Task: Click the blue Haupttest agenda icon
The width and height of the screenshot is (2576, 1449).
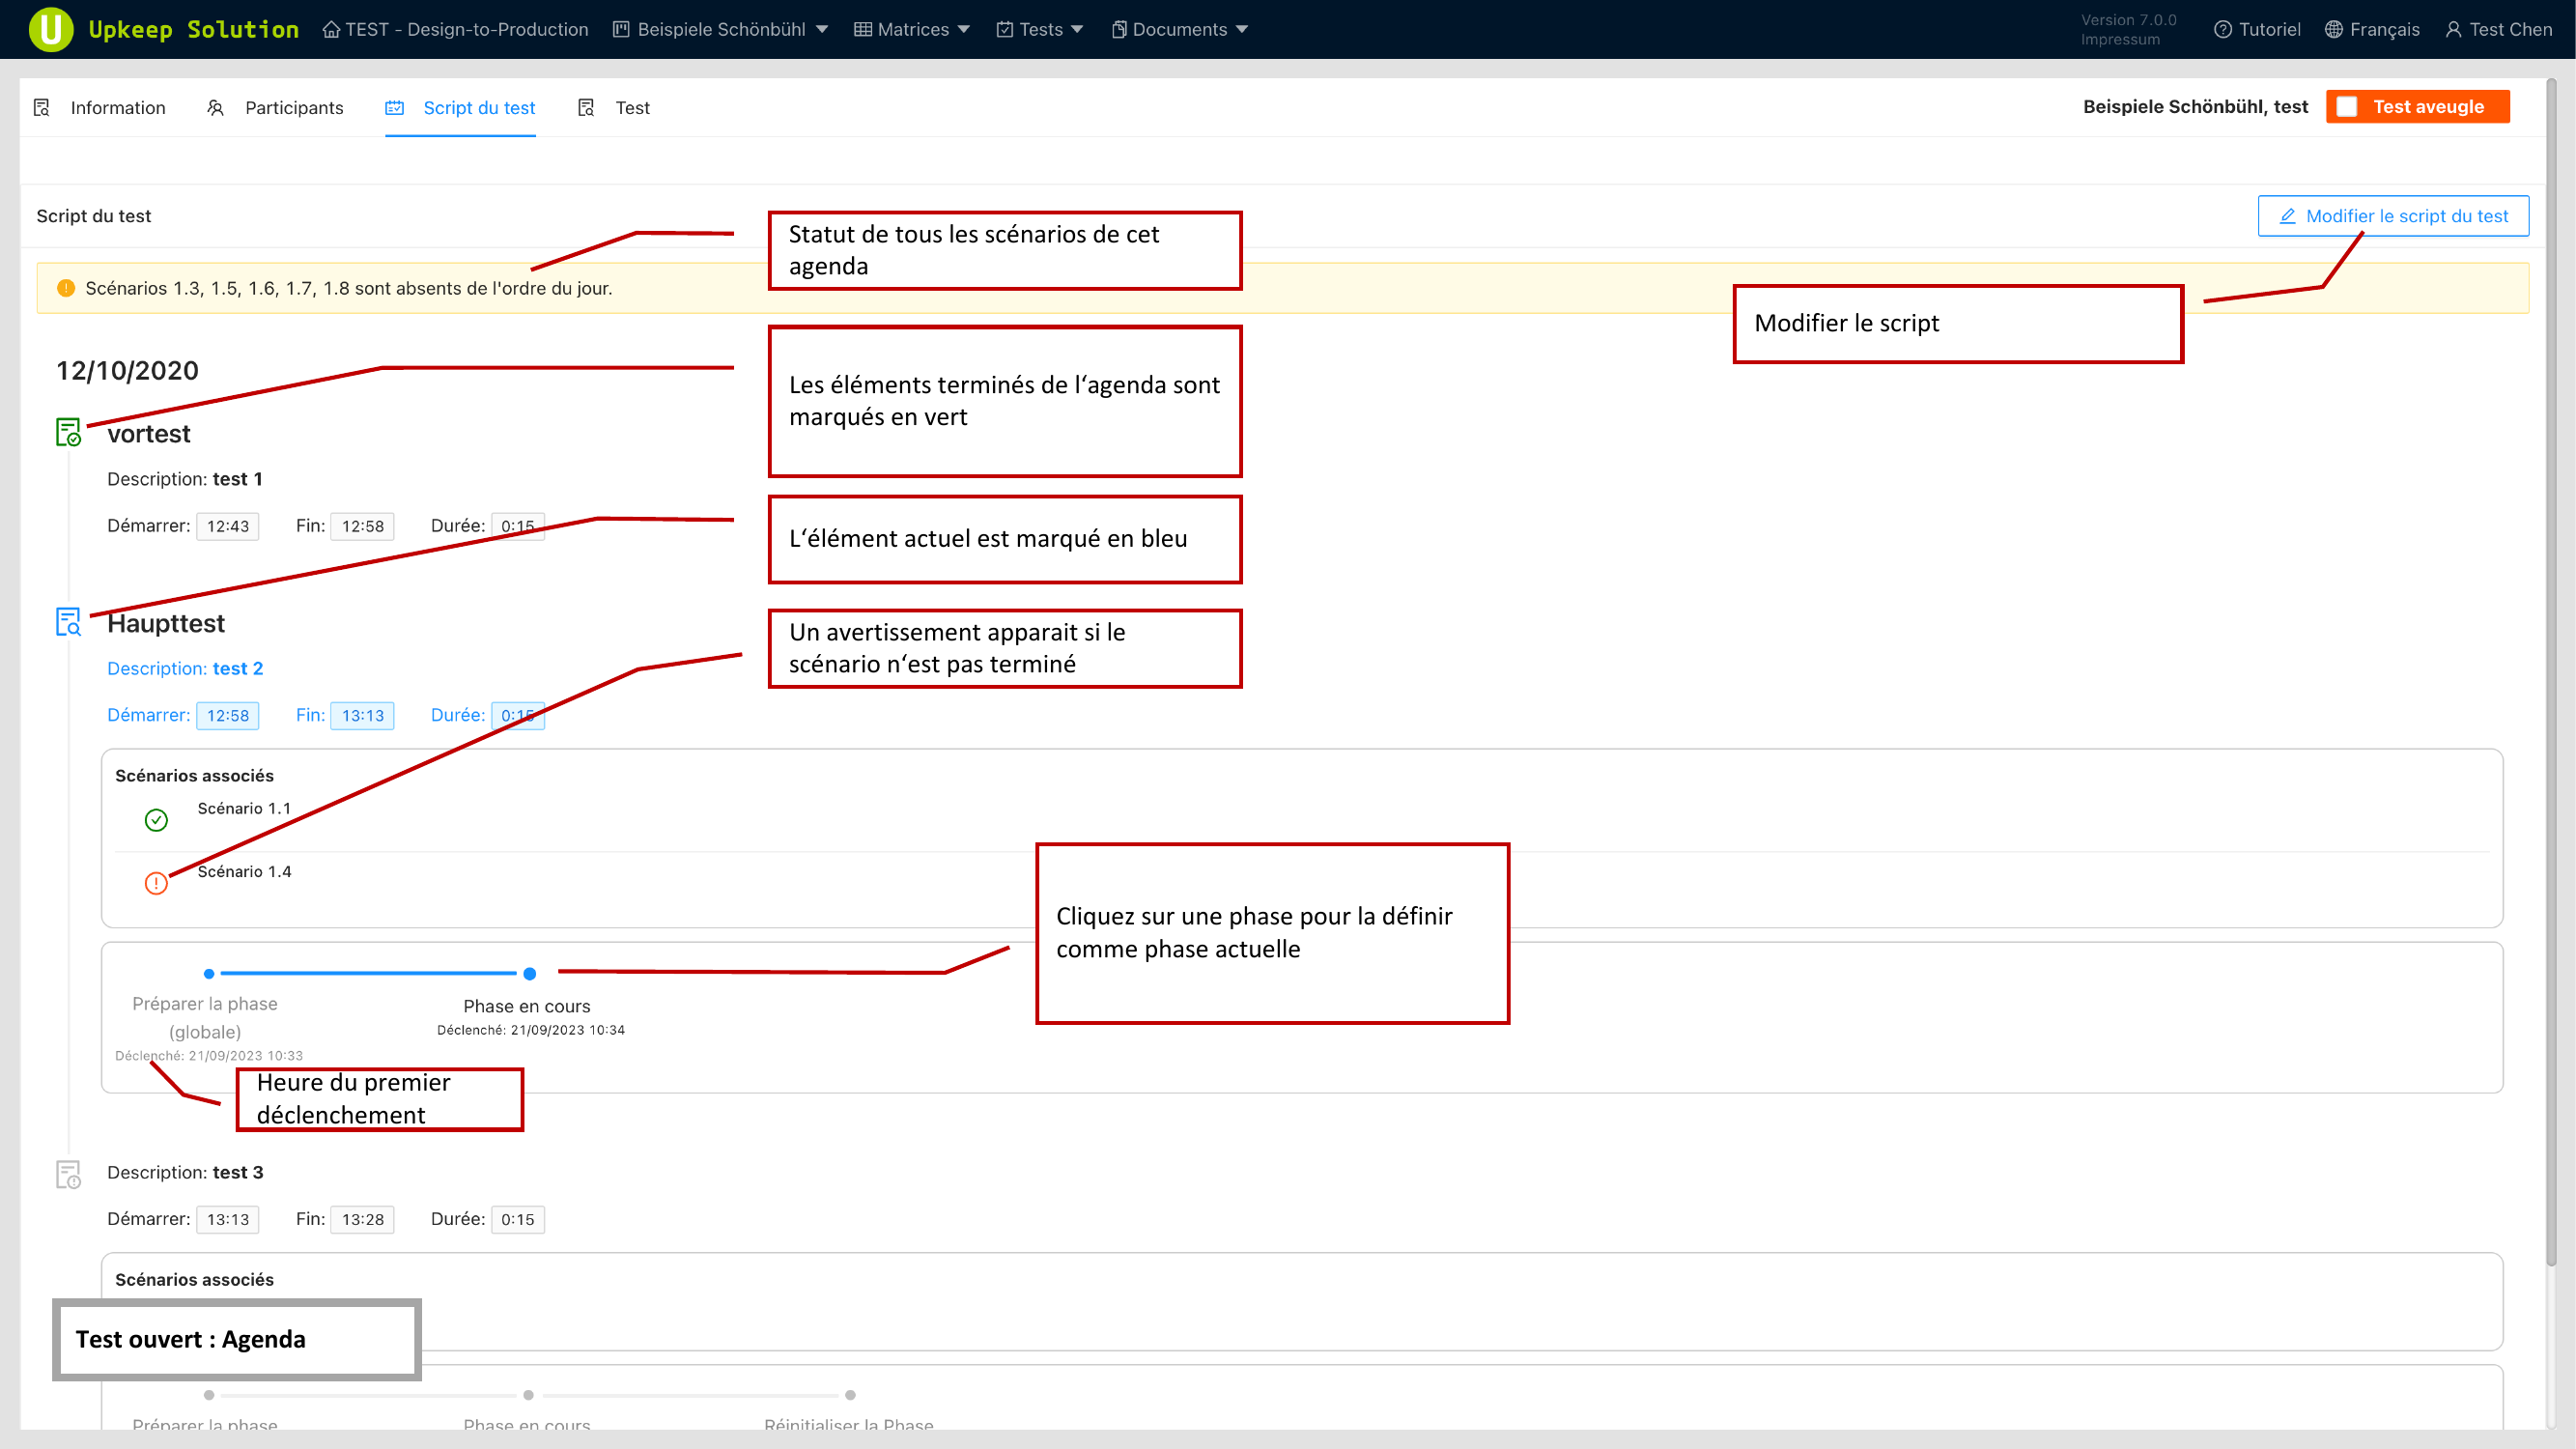Action: coord(68,622)
